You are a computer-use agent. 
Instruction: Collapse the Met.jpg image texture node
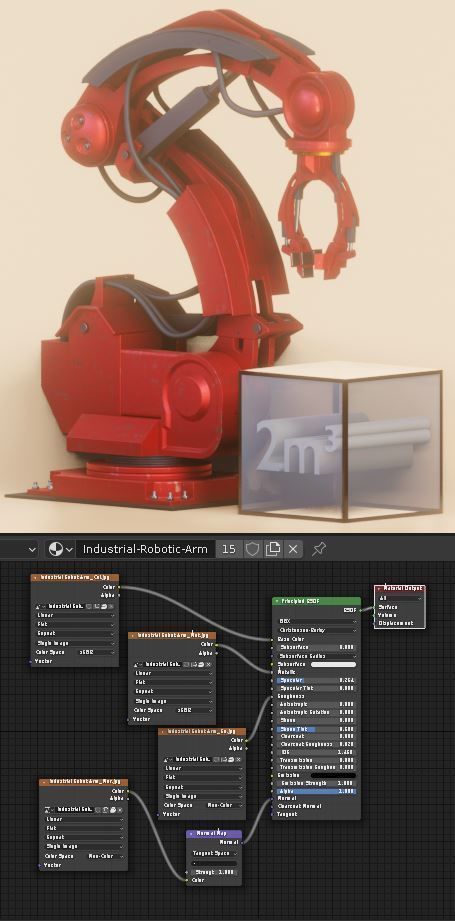(x=134, y=636)
